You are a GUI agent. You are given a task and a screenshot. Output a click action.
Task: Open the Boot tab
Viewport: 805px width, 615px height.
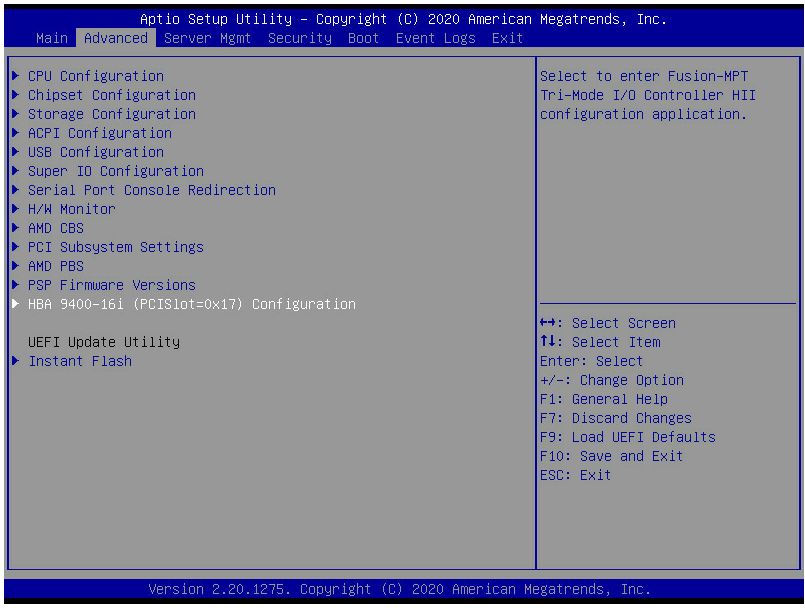click(363, 38)
